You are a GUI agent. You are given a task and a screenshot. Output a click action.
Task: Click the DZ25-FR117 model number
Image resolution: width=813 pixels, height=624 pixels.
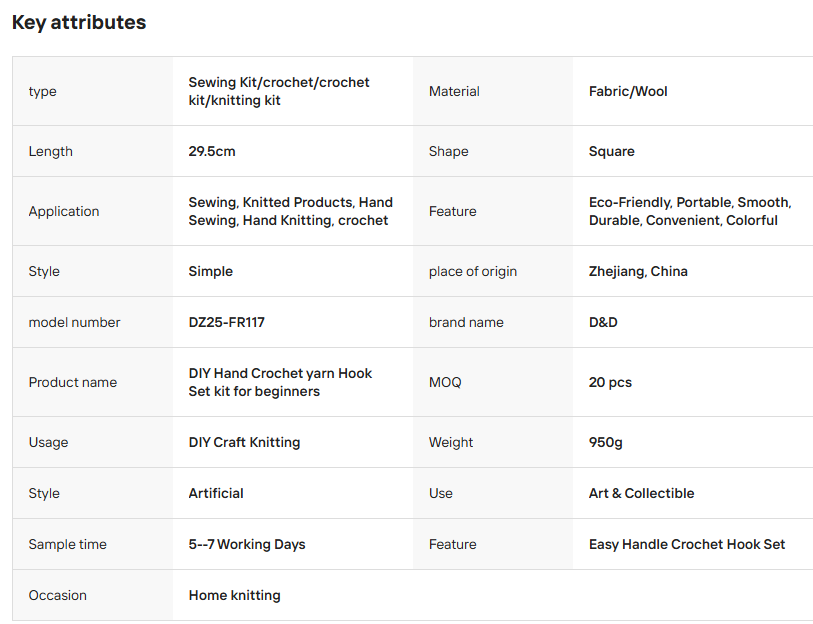click(227, 322)
